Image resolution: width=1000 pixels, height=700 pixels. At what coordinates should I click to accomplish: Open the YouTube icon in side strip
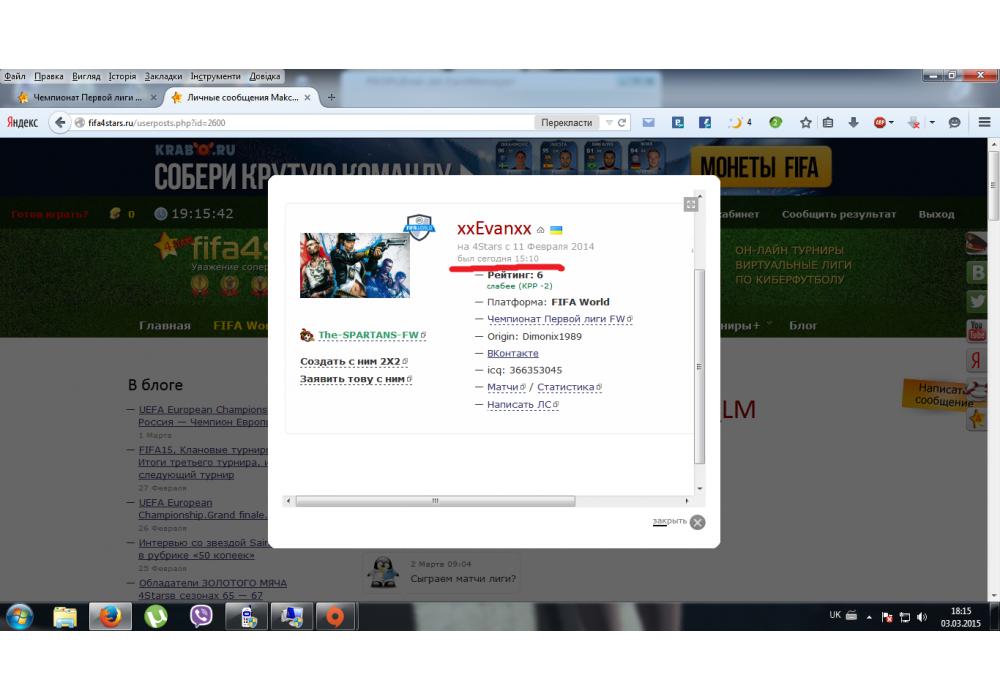pos(976,330)
